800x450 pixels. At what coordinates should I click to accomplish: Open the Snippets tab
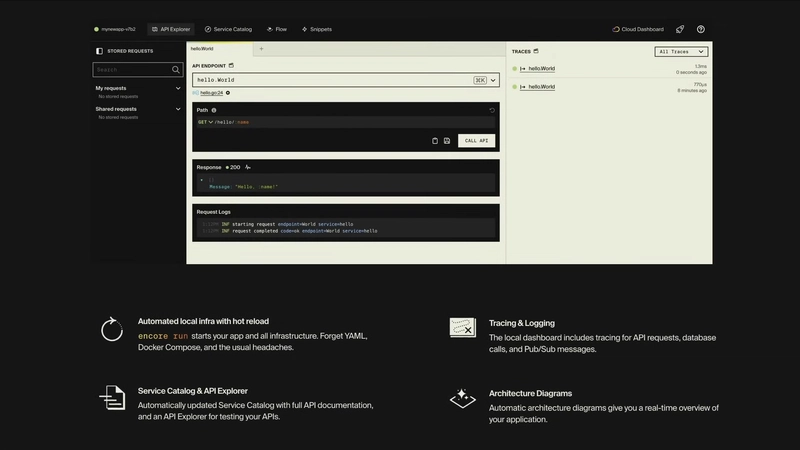click(x=316, y=30)
